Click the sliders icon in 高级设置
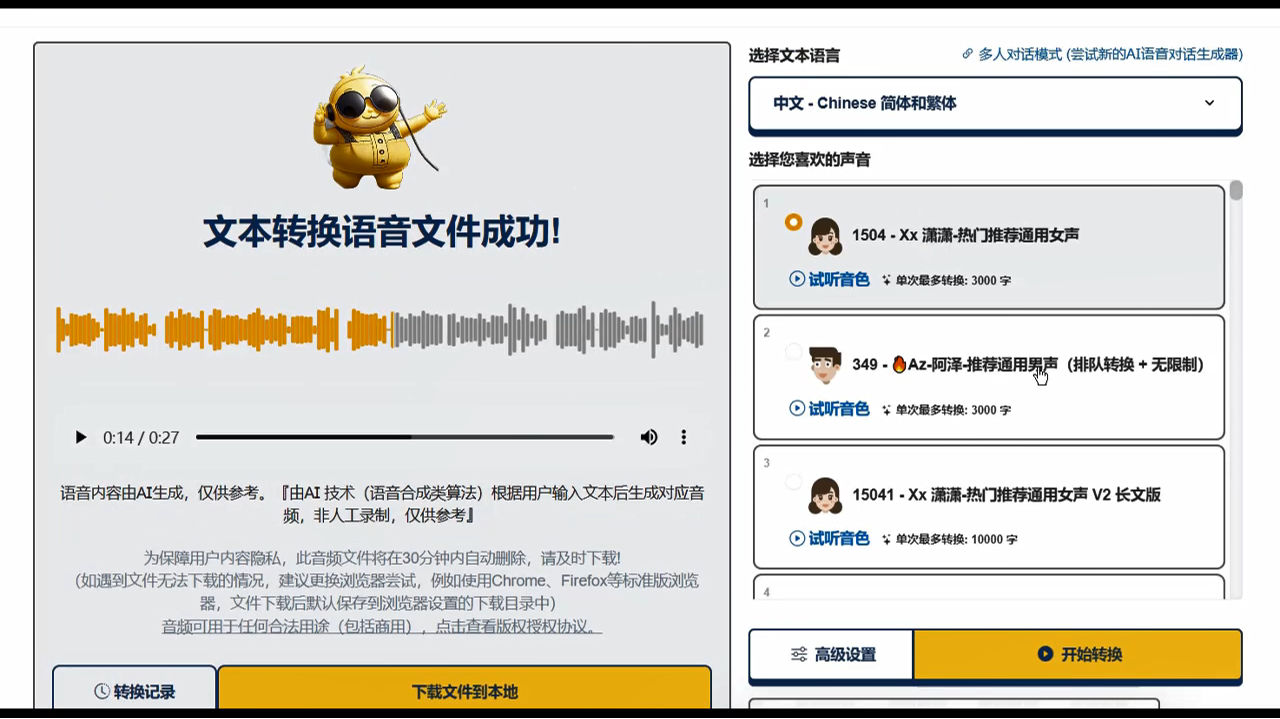 pyautogui.click(x=799, y=654)
